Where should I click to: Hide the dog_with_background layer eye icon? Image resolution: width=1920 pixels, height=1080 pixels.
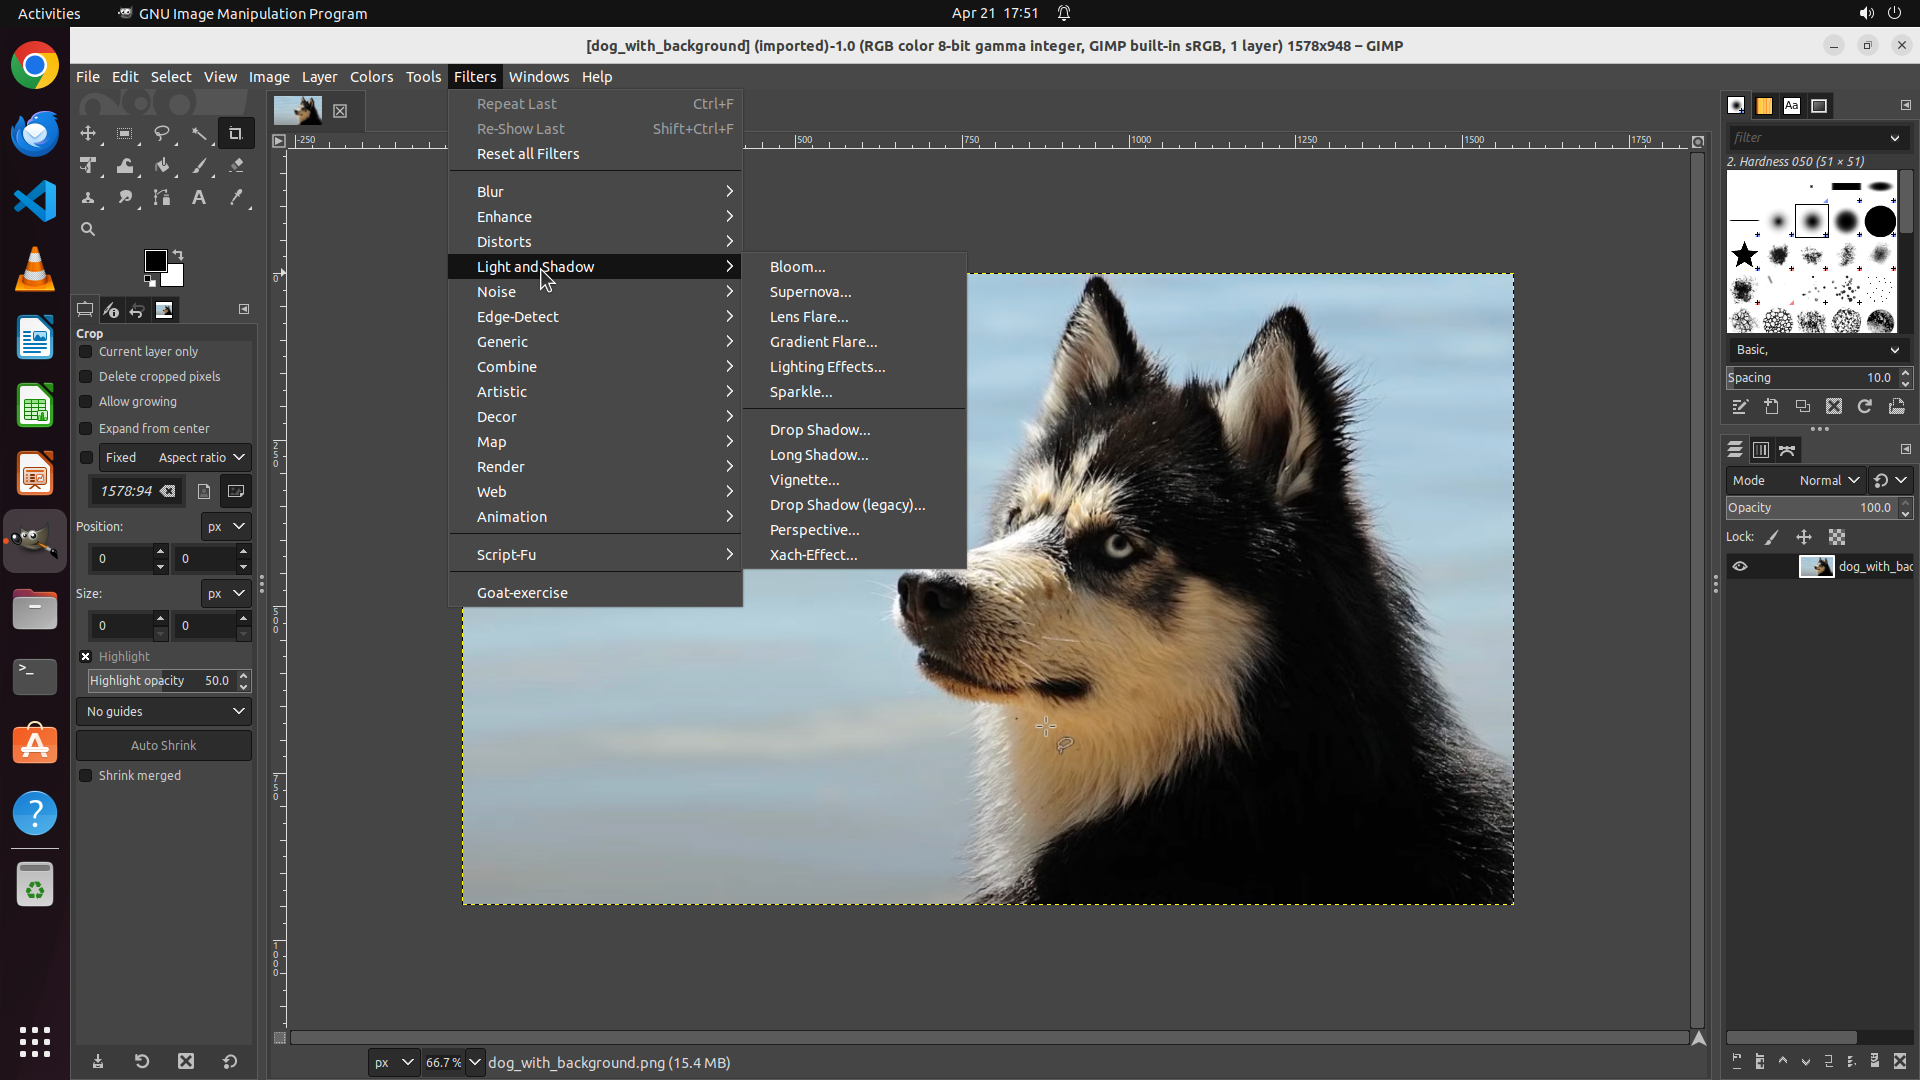pos(1740,567)
